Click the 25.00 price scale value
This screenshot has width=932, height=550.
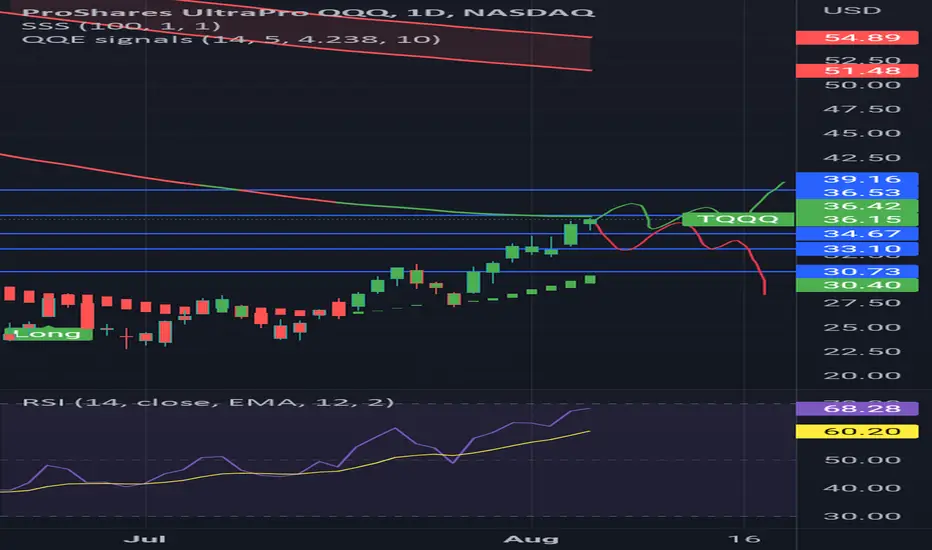coord(862,328)
